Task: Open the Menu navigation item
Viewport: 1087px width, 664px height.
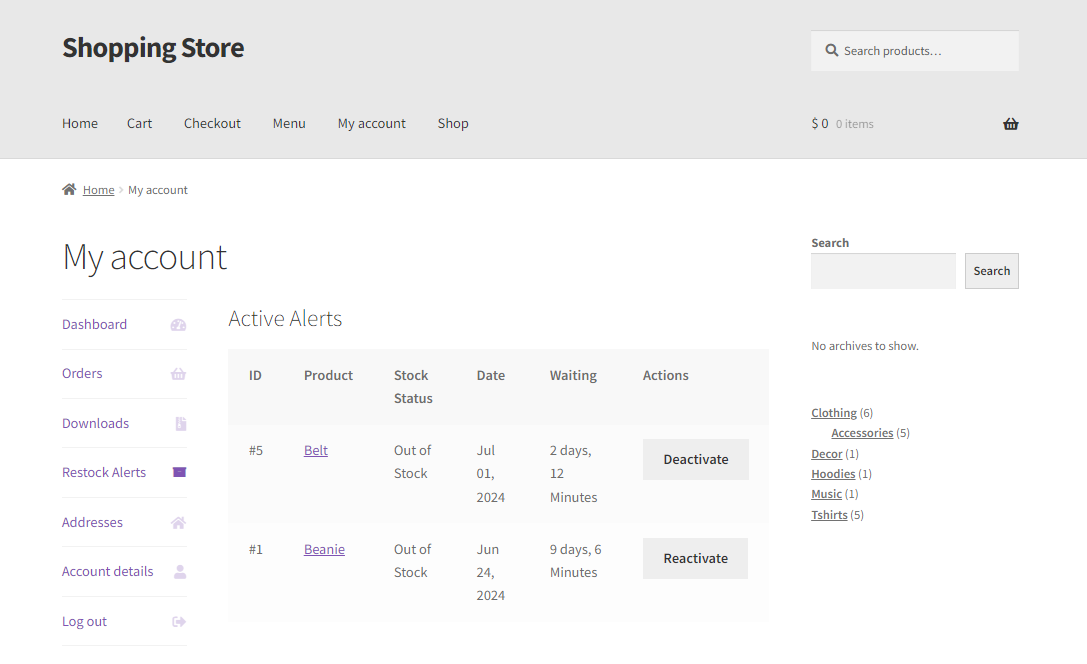Action: 289,123
